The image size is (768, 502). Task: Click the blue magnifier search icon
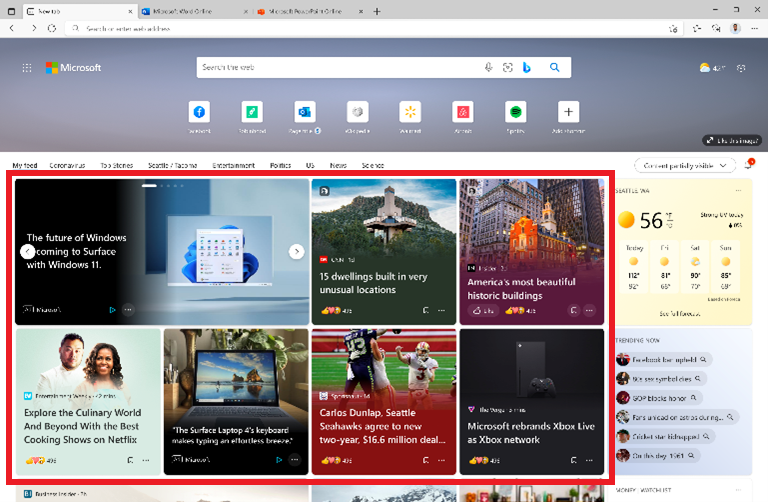tap(554, 68)
